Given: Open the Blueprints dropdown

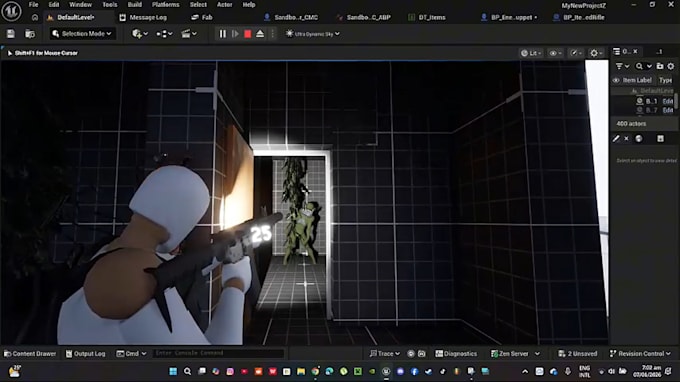Looking at the screenshot, I should (164, 34).
